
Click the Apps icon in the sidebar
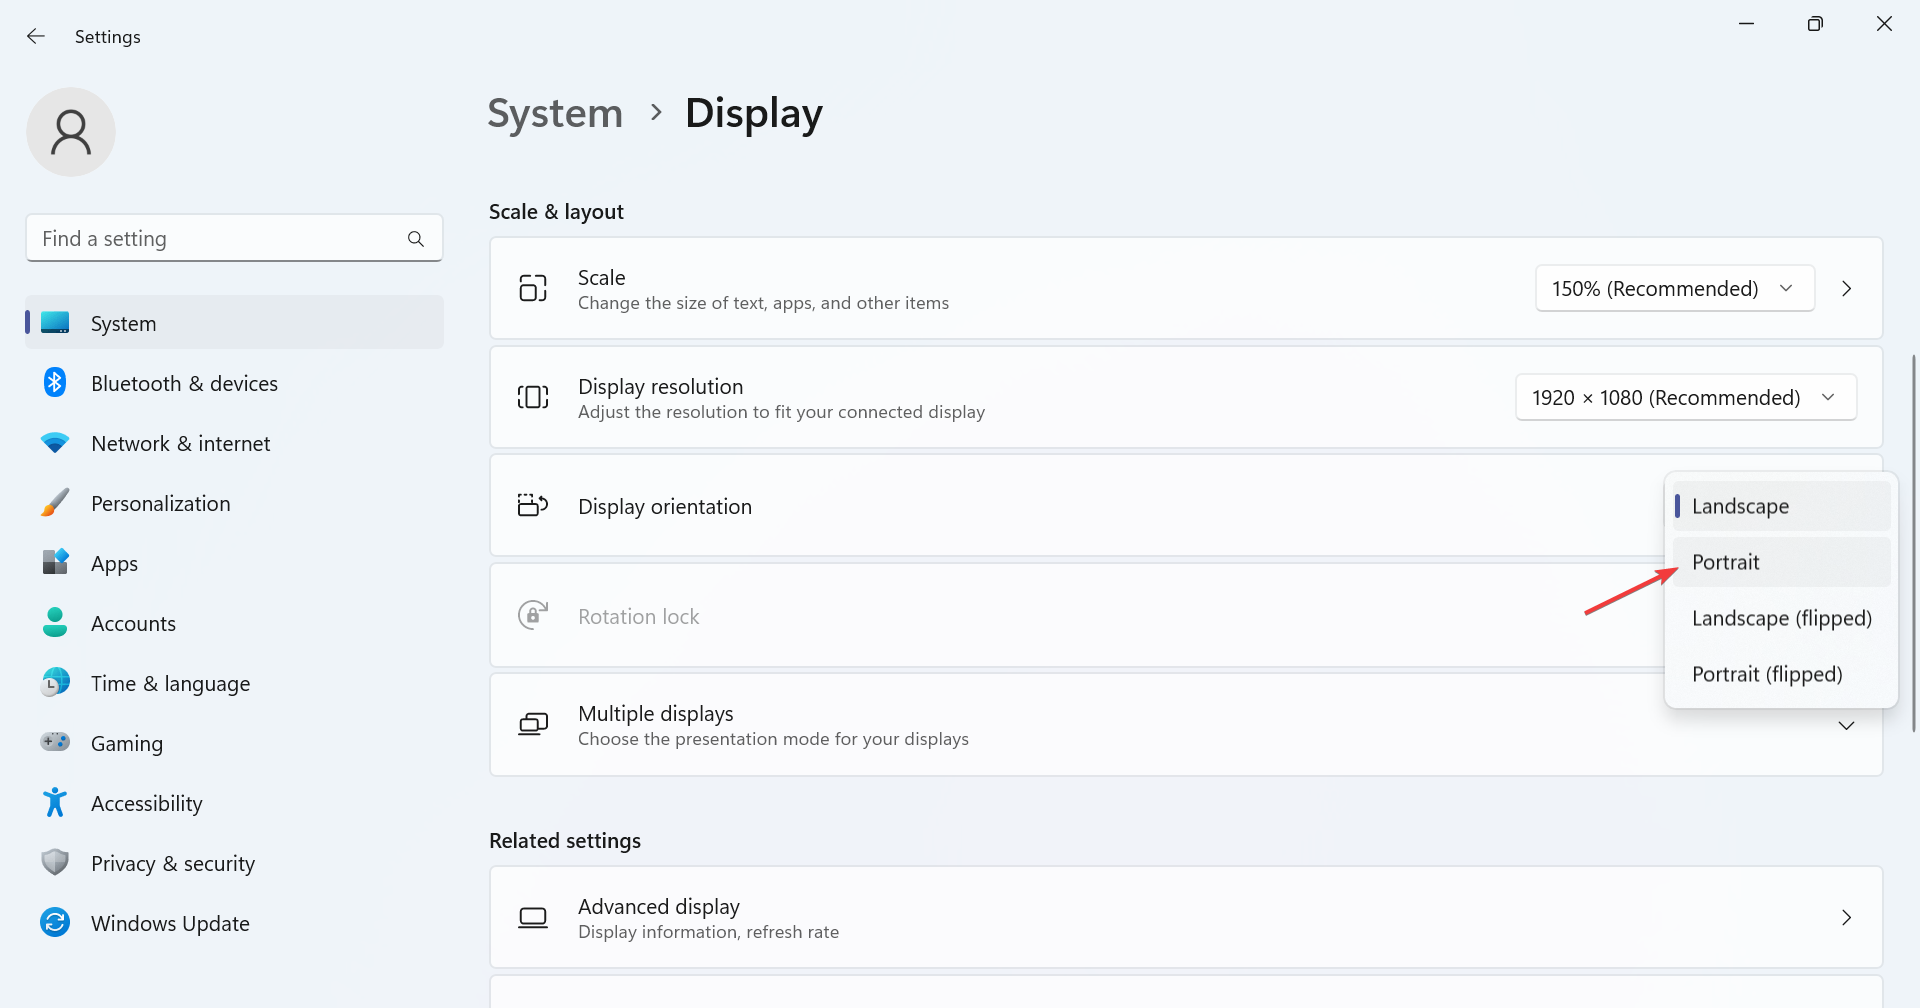[55, 562]
